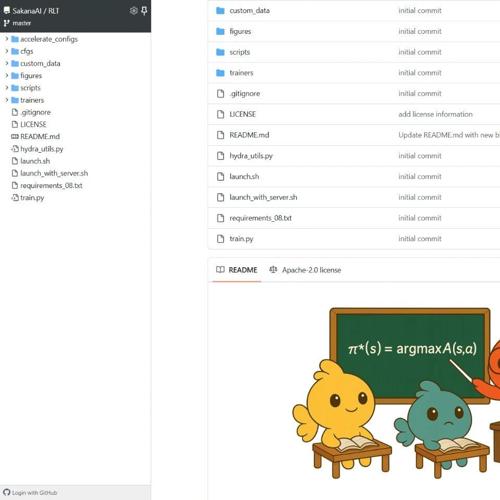Expand the accelerate_configs folder chevron

pos(6,39)
